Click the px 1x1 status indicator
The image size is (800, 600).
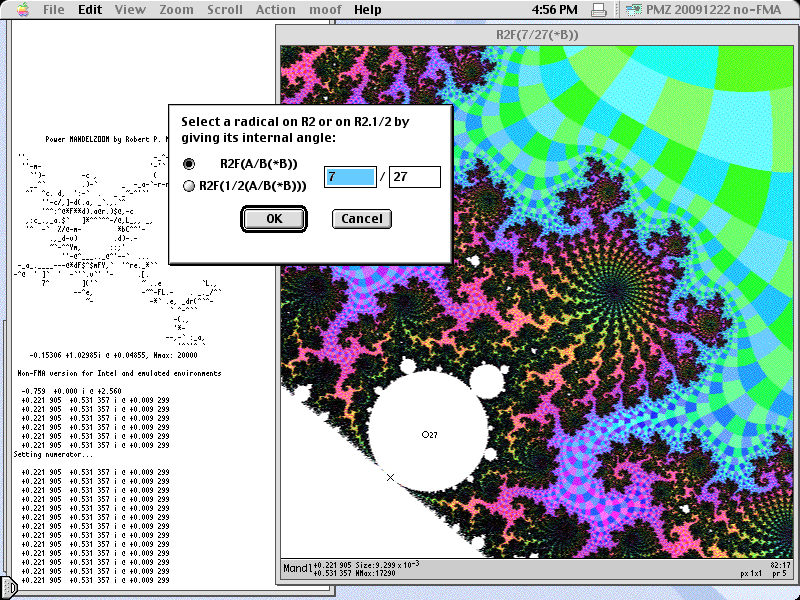point(751,573)
